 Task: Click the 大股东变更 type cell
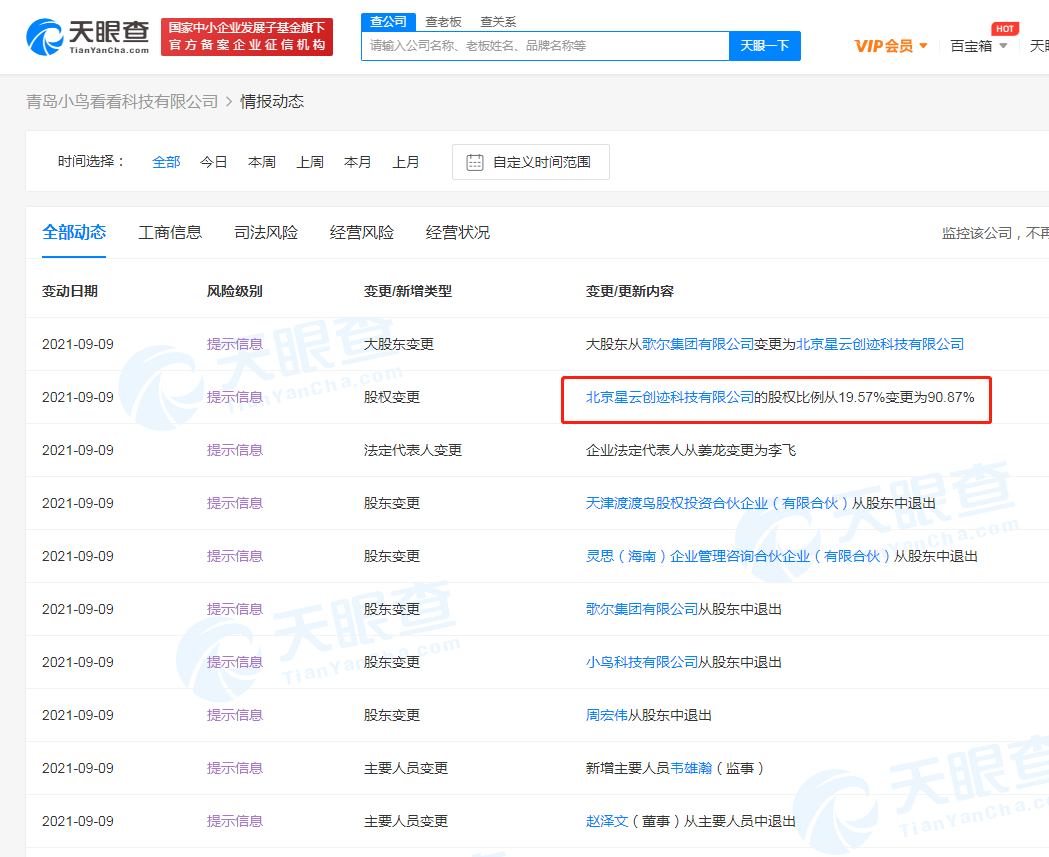(x=399, y=344)
